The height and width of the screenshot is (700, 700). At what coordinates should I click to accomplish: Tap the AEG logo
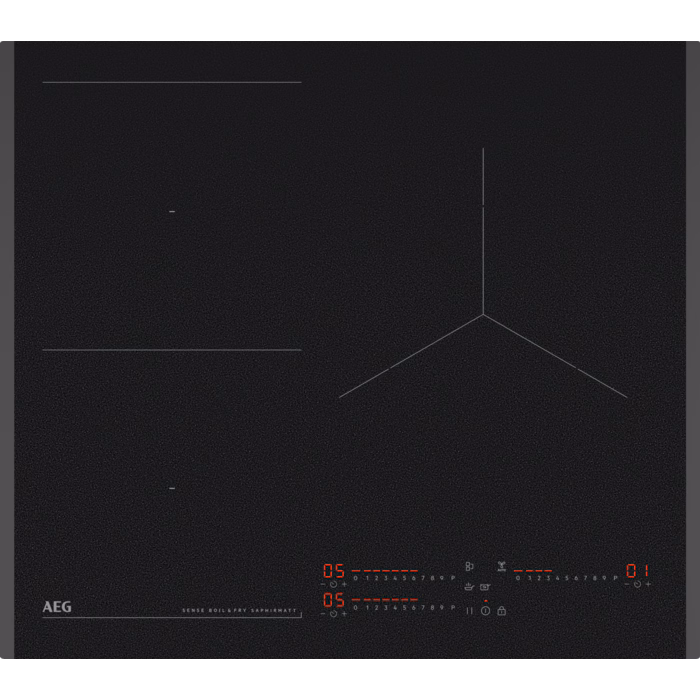coord(57,607)
